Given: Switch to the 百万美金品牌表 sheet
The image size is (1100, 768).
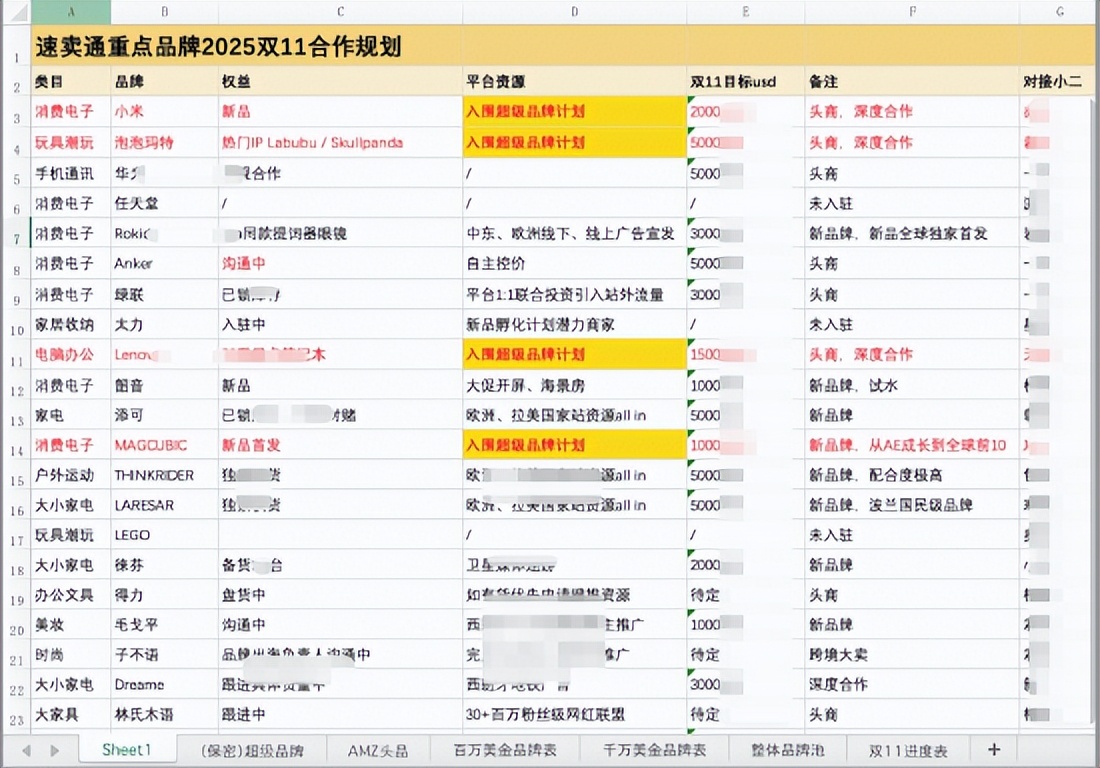Looking at the screenshot, I should (505, 749).
